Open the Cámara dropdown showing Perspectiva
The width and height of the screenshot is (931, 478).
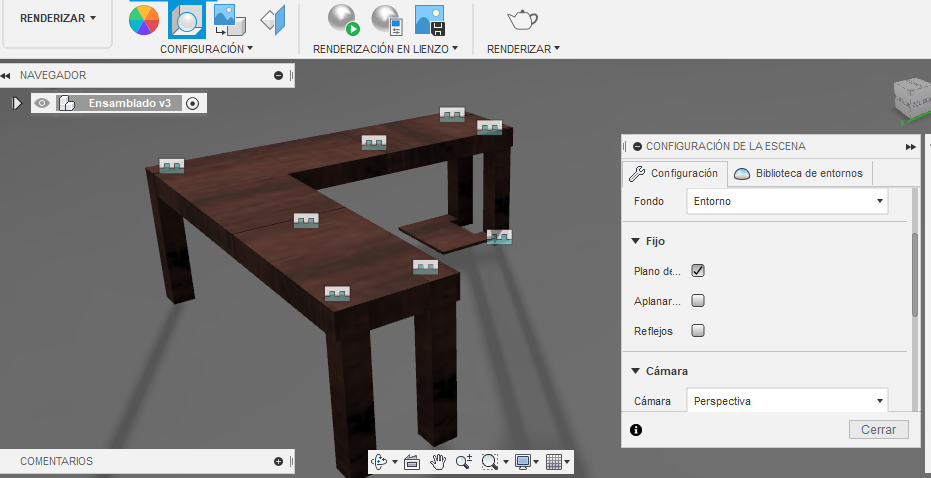[x=787, y=400]
